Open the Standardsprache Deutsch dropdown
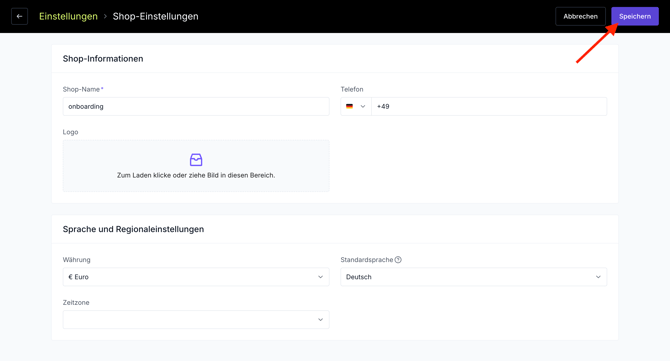 click(x=473, y=277)
